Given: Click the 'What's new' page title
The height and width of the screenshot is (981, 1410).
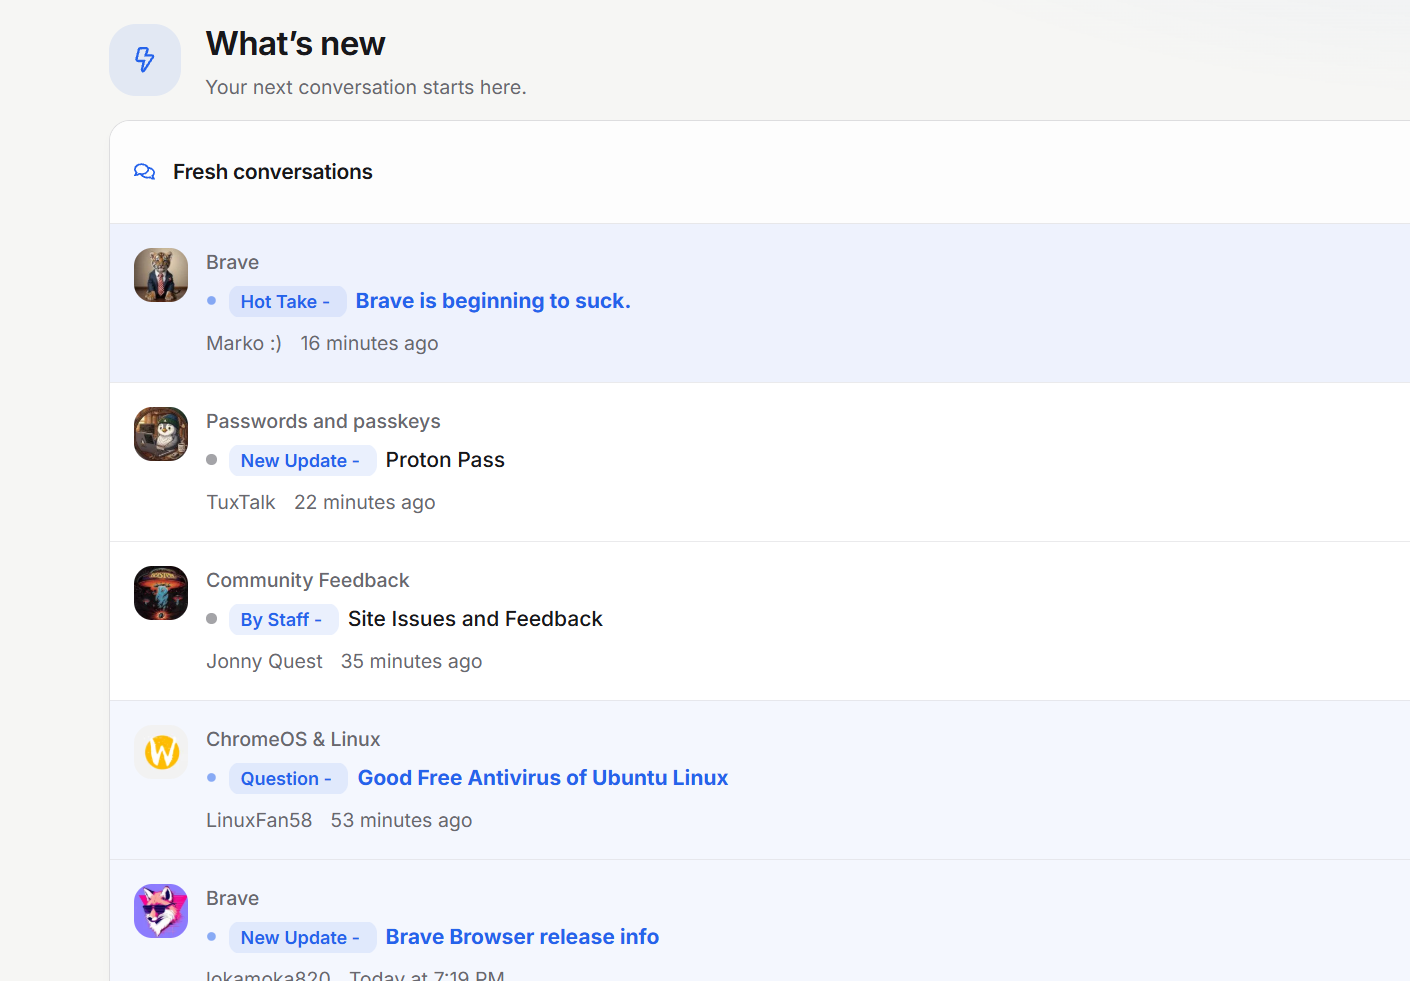Looking at the screenshot, I should (295, 44).
